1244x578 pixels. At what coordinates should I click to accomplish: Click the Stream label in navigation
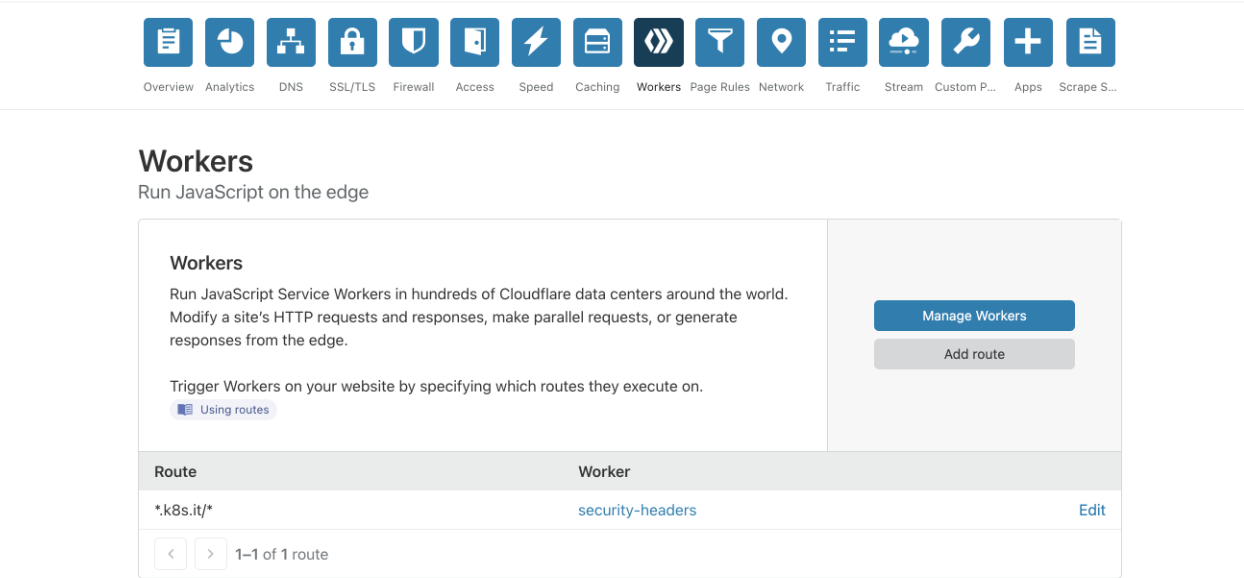(x=904, y=87)
